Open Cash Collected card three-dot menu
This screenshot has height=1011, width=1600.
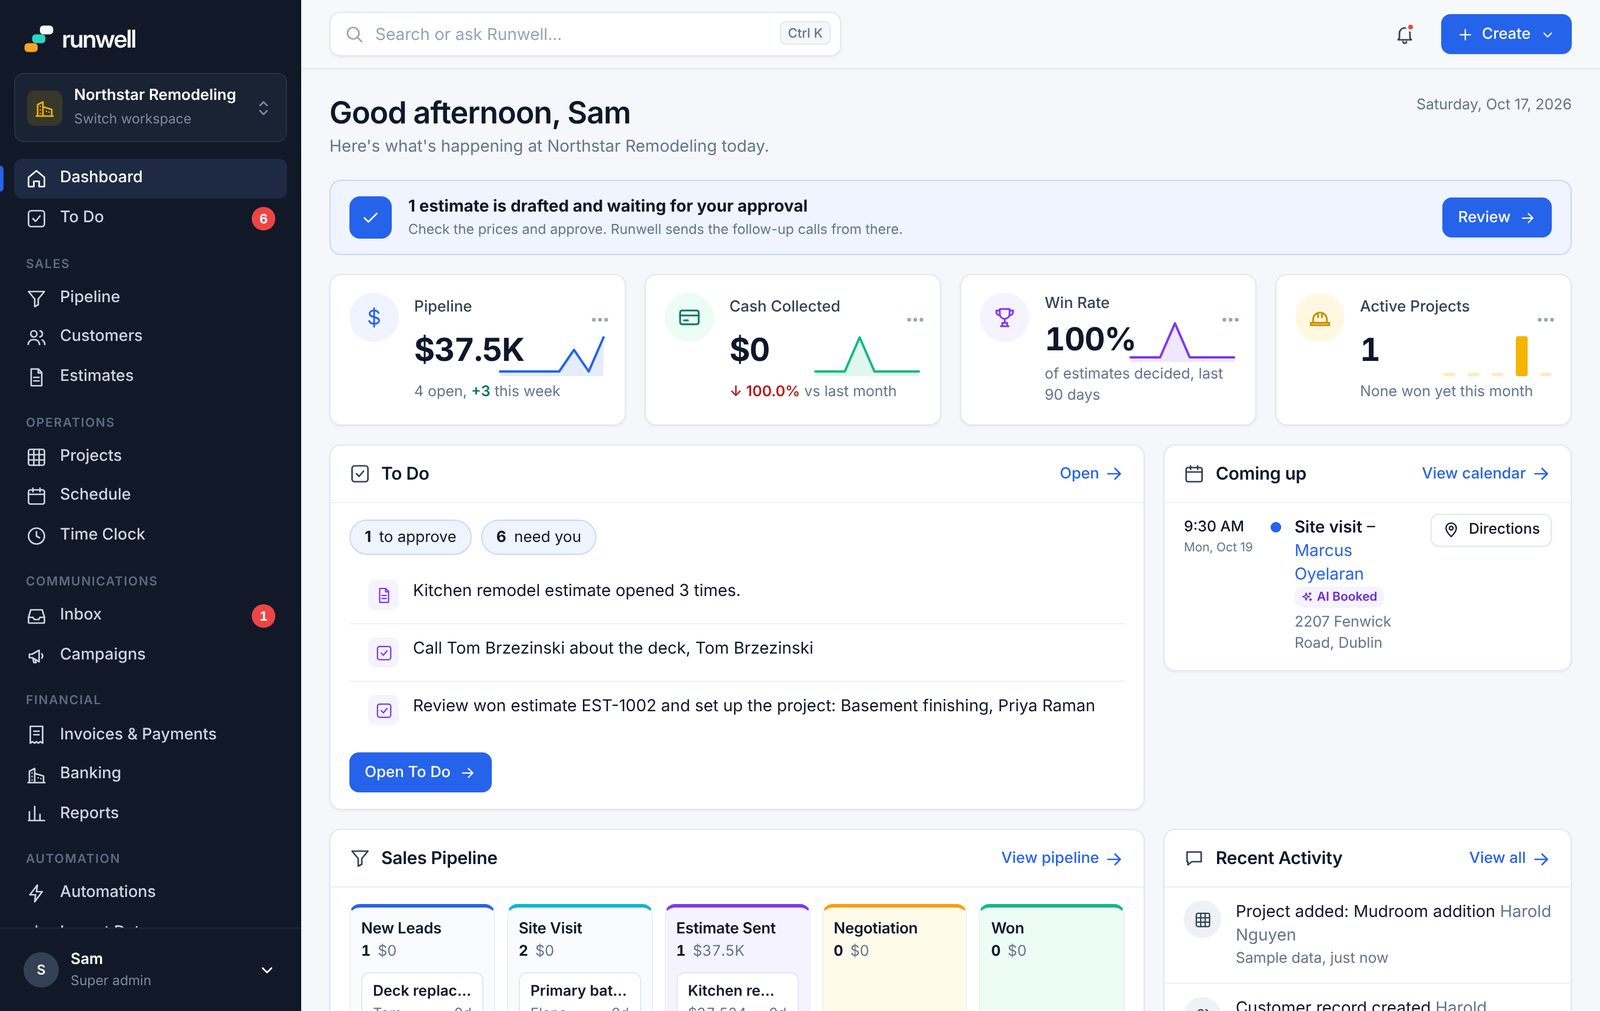click(x=915, y=320)
